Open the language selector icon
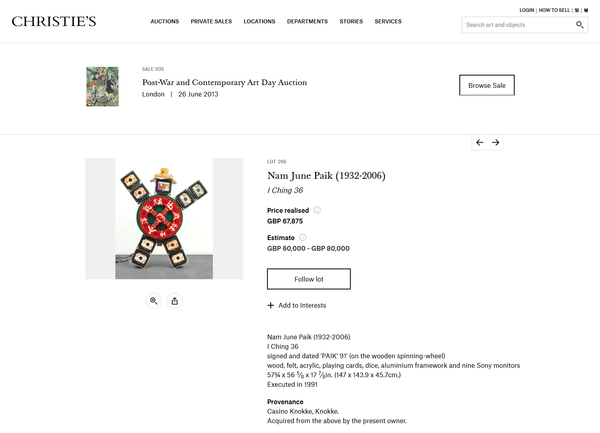Screen dimensions: 600x433 (577, 9)
